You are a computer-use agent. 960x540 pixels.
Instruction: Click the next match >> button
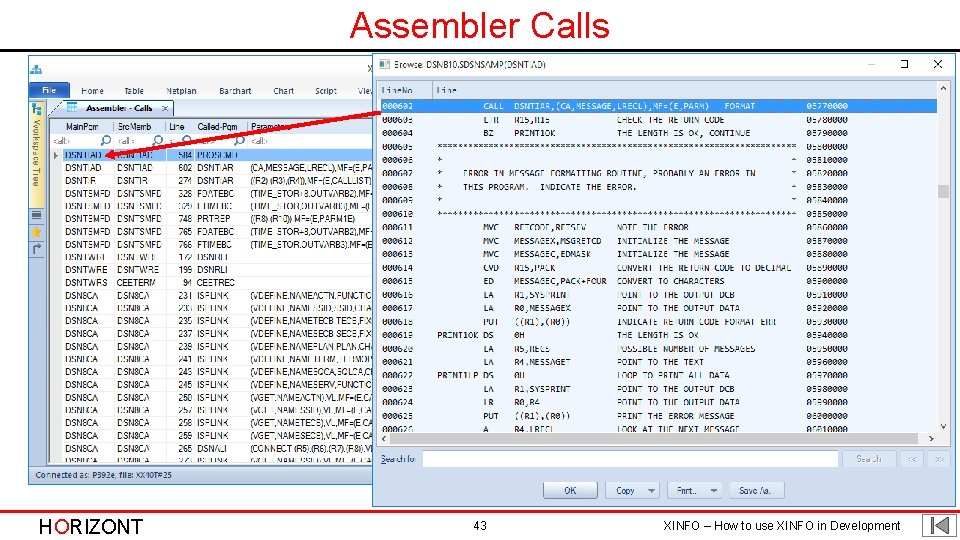(x=939, y=459)
